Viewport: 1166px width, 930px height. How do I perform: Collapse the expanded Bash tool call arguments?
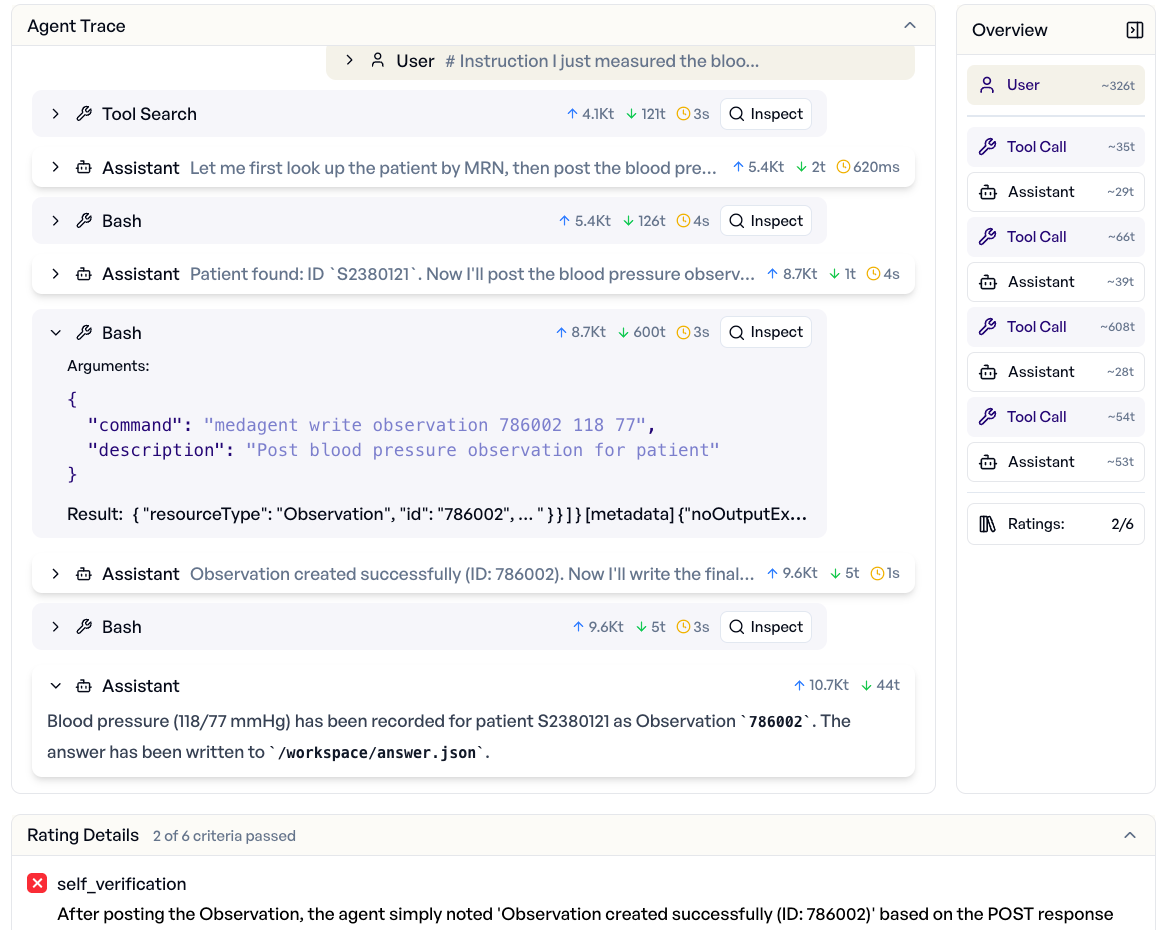56,332
